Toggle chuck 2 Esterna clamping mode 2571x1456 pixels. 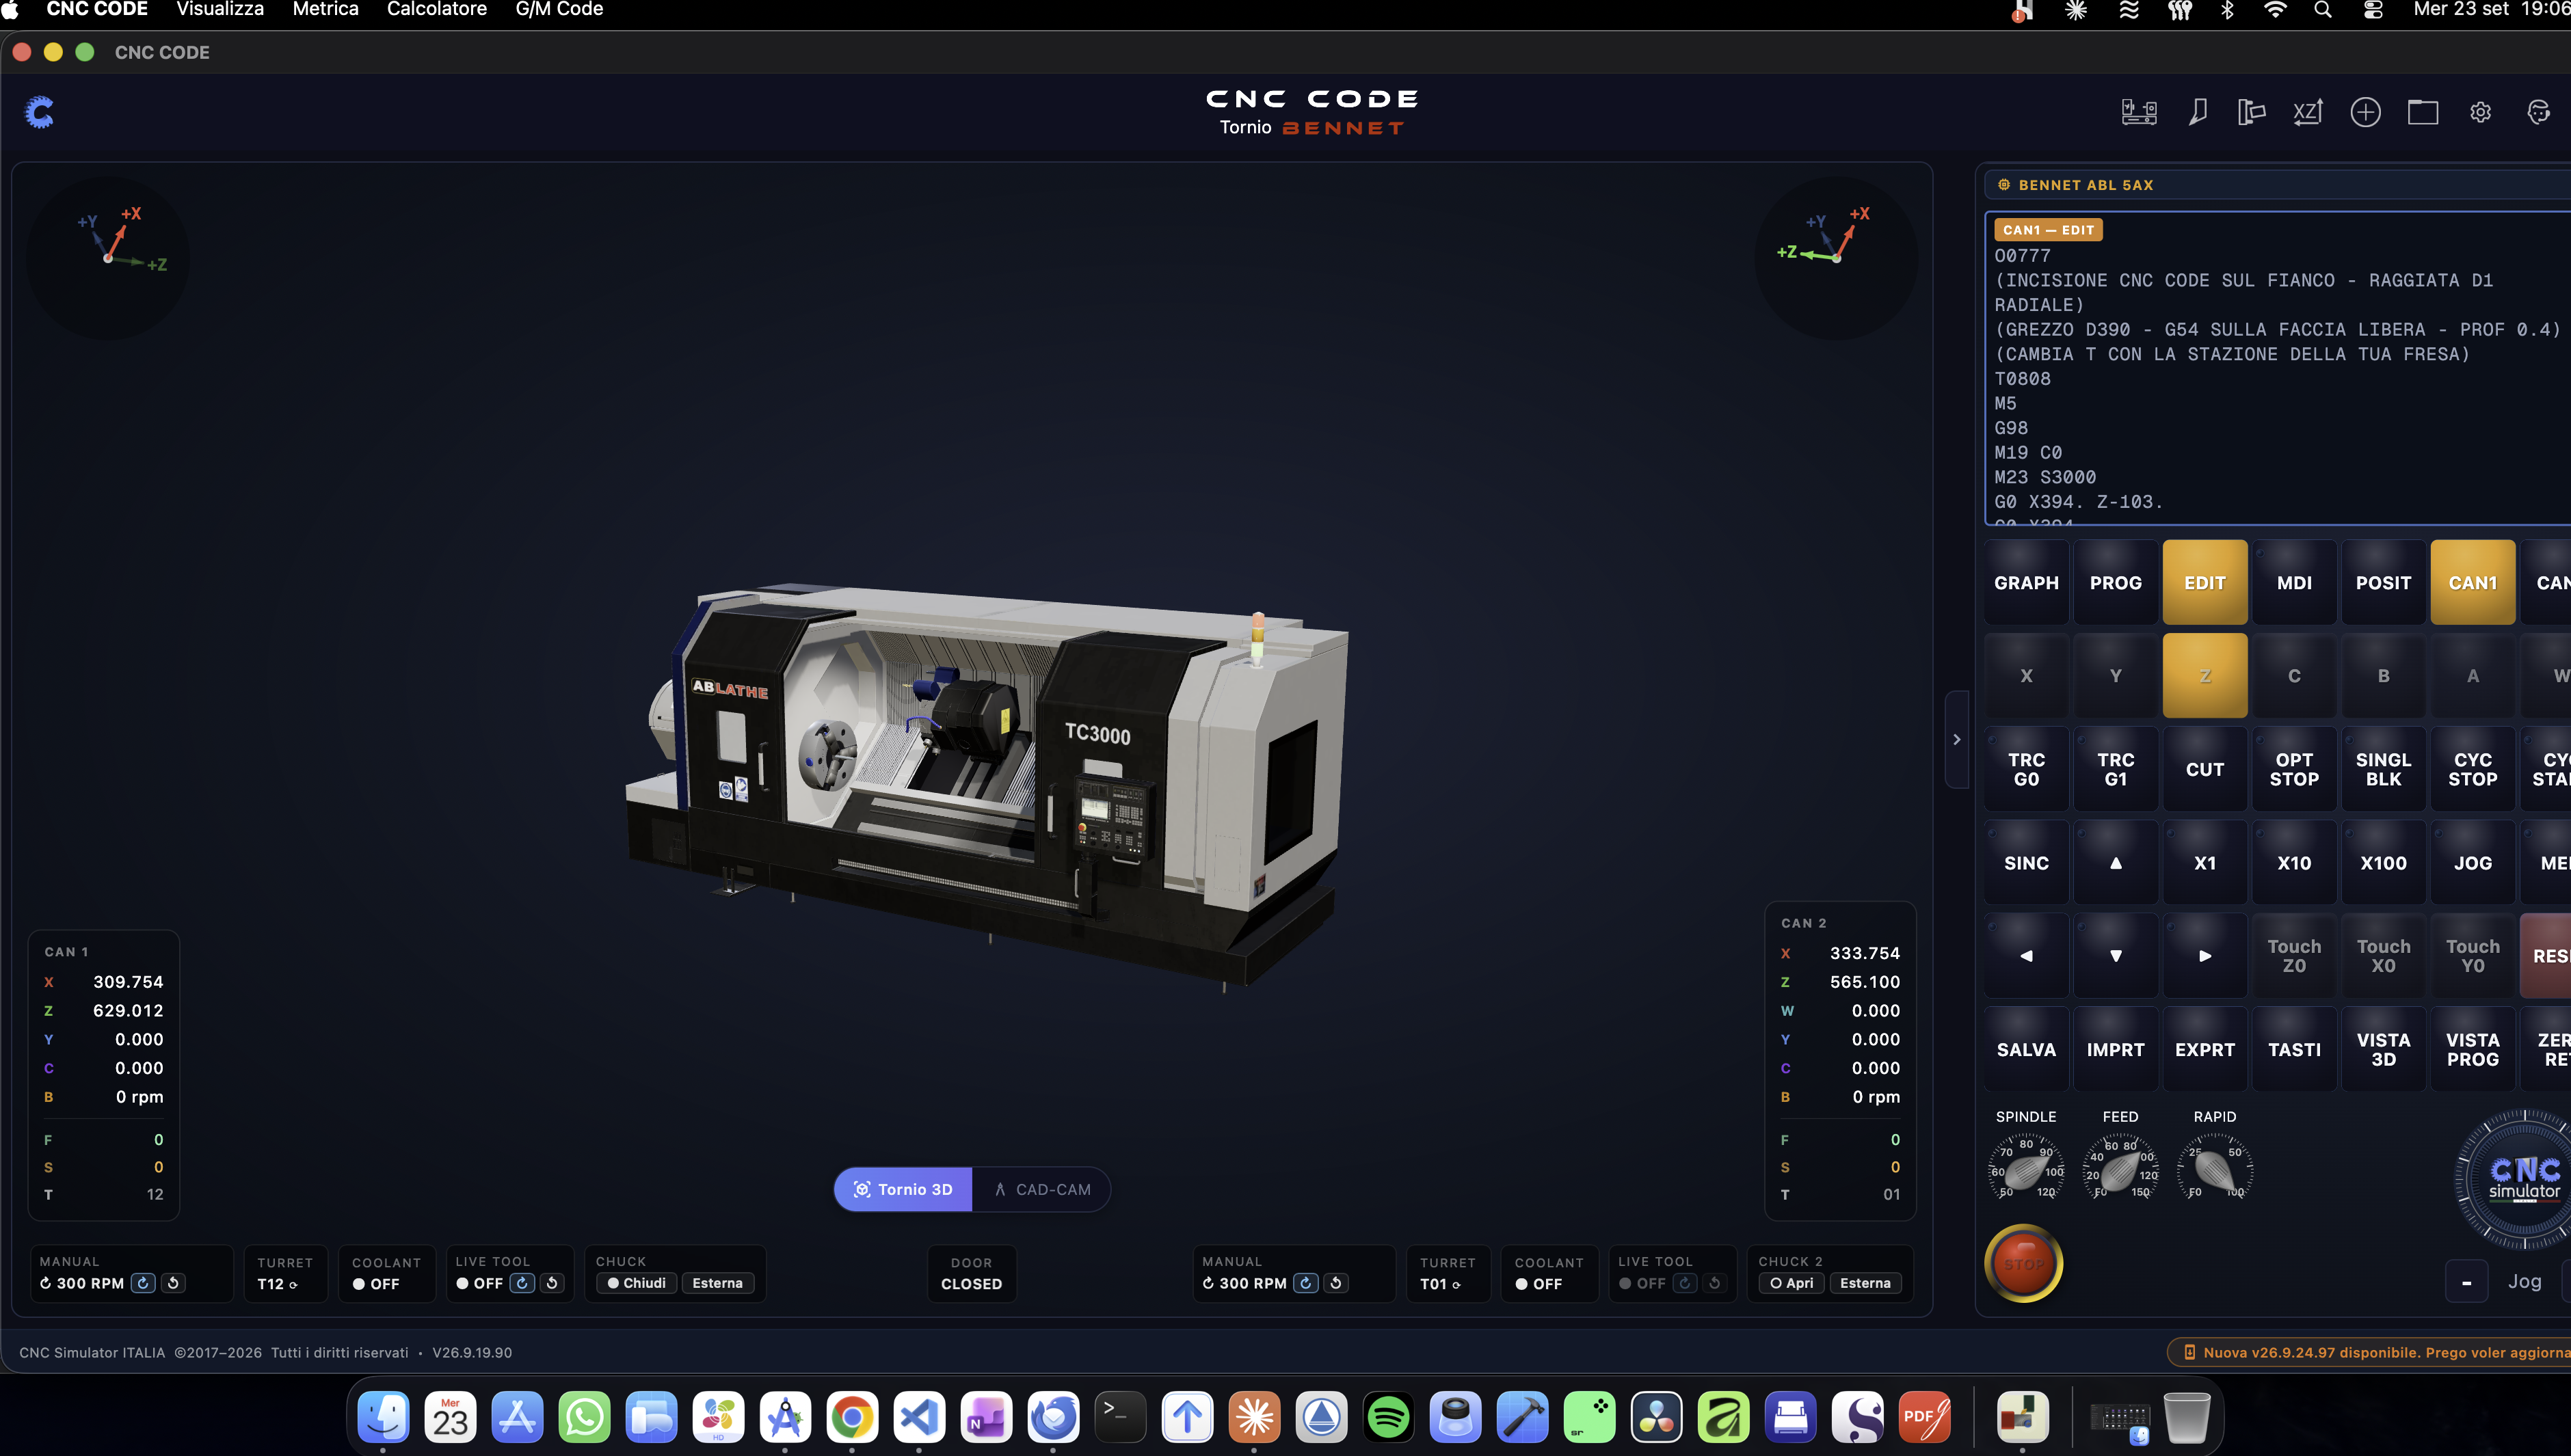pyautogui.click(x=1865, y=1283)
